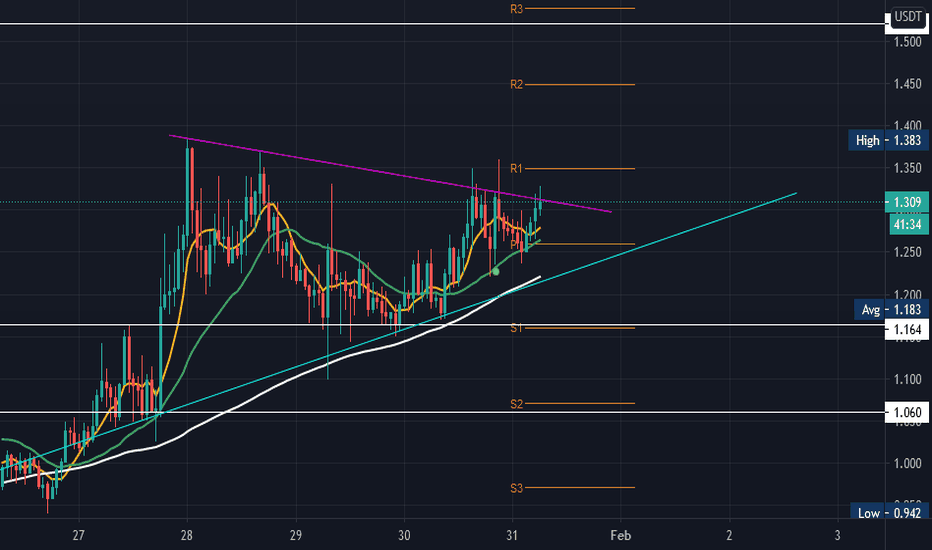Click the R2 pivot level label
The width and height of the screenshot is (932, 550).
516,84
